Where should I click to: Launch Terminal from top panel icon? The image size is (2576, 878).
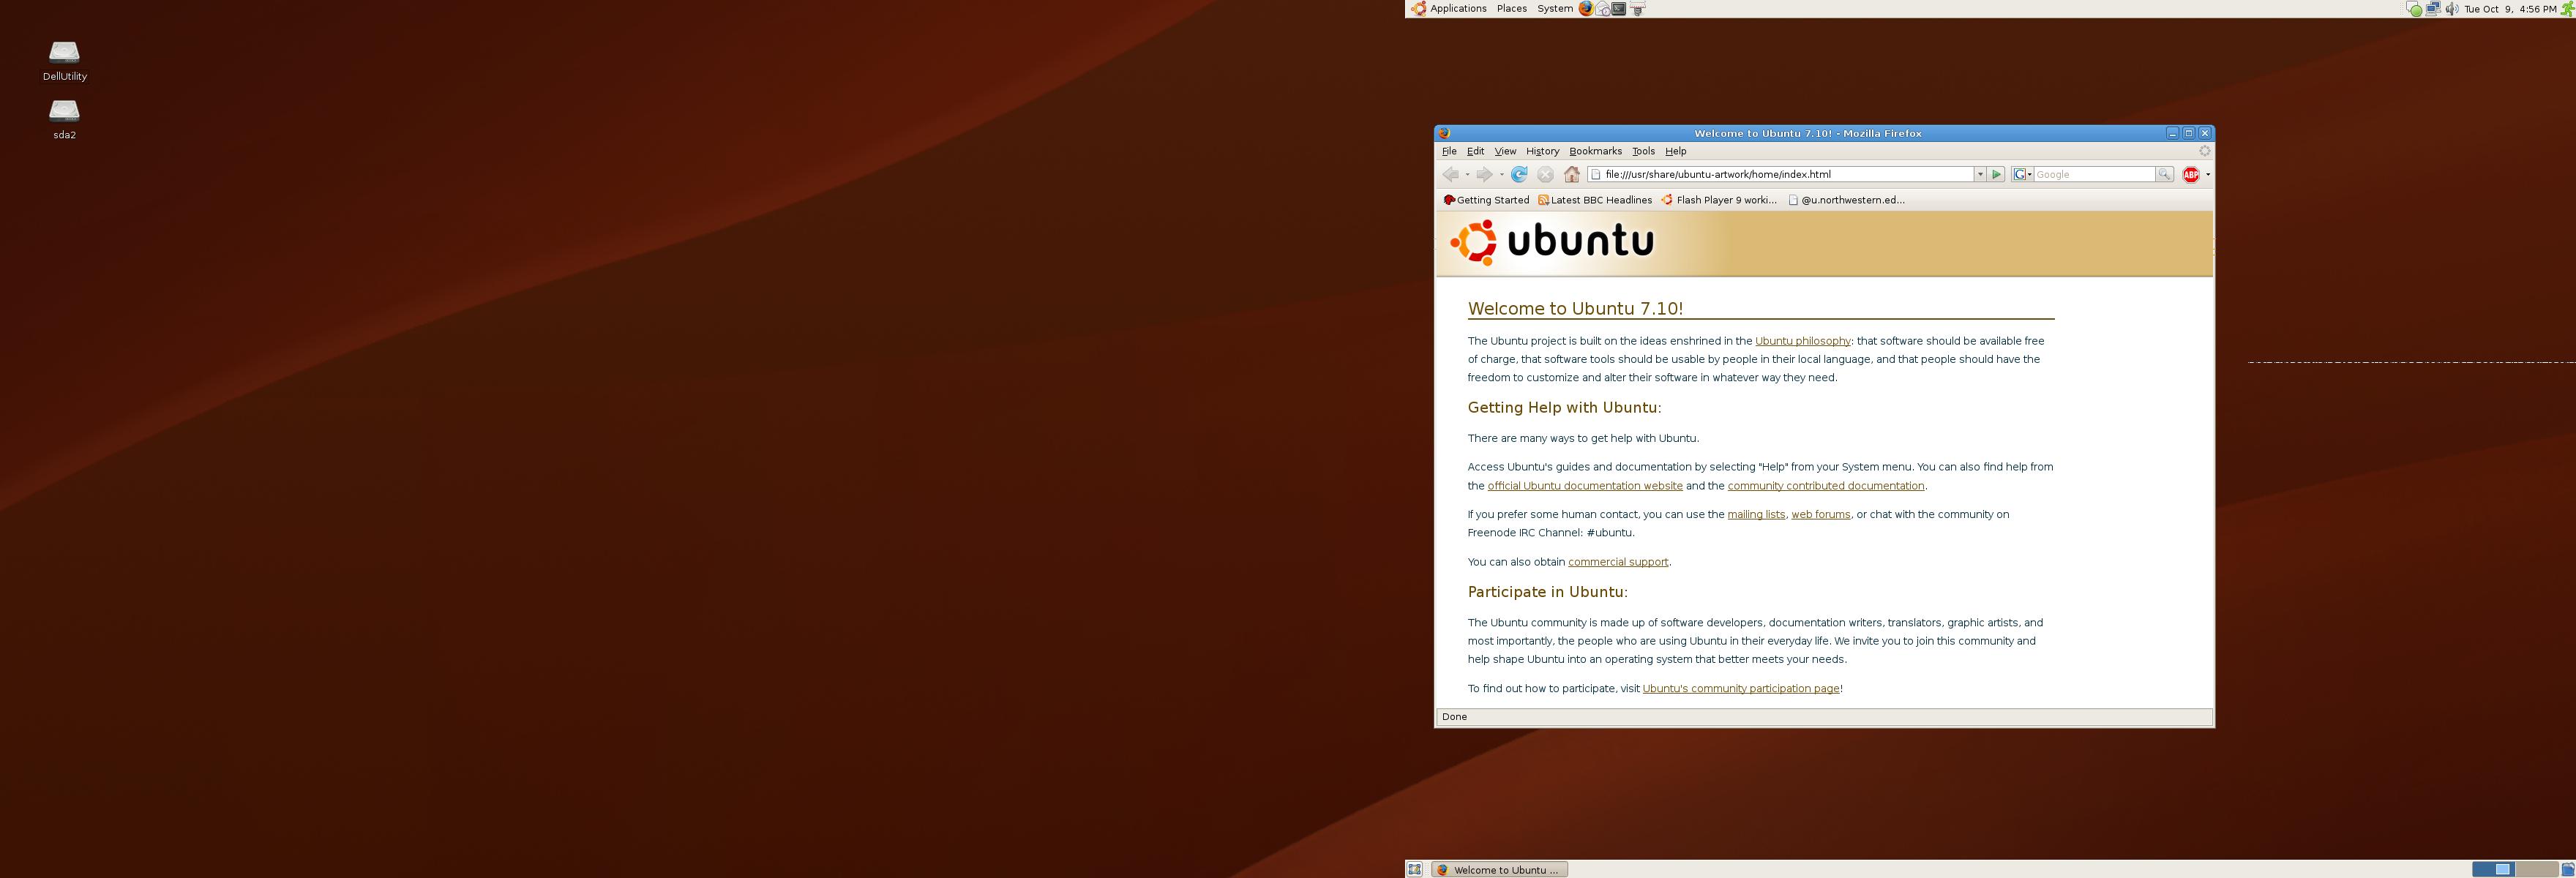tap(1619, 9)
